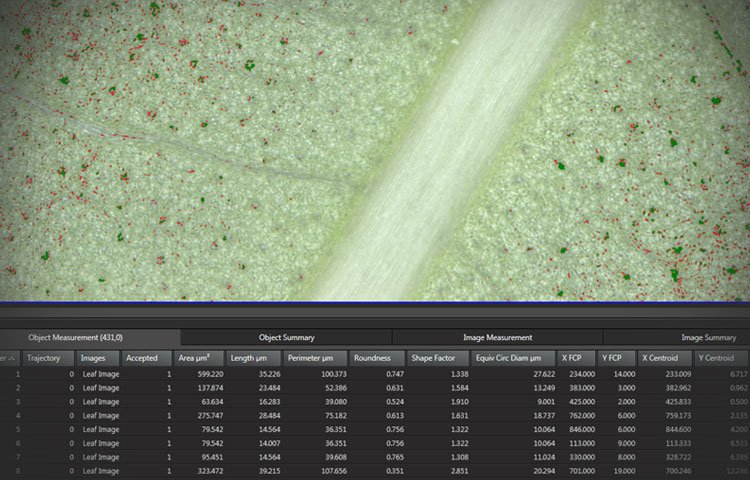750x480 pixels.
Task: Click the Perimeter µm column header
Action: 314,358
